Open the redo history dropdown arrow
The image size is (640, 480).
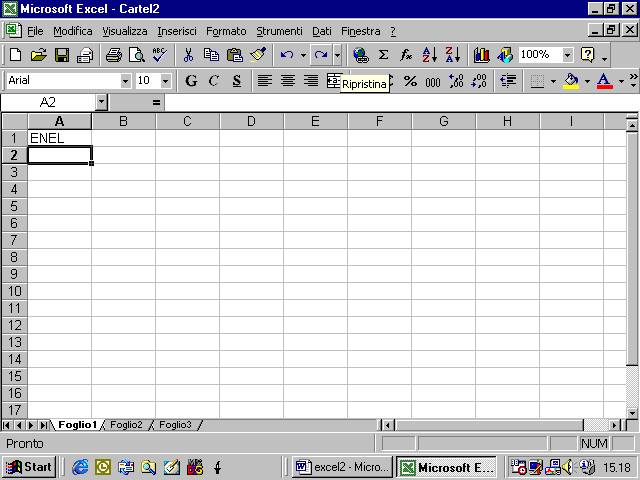338,54
